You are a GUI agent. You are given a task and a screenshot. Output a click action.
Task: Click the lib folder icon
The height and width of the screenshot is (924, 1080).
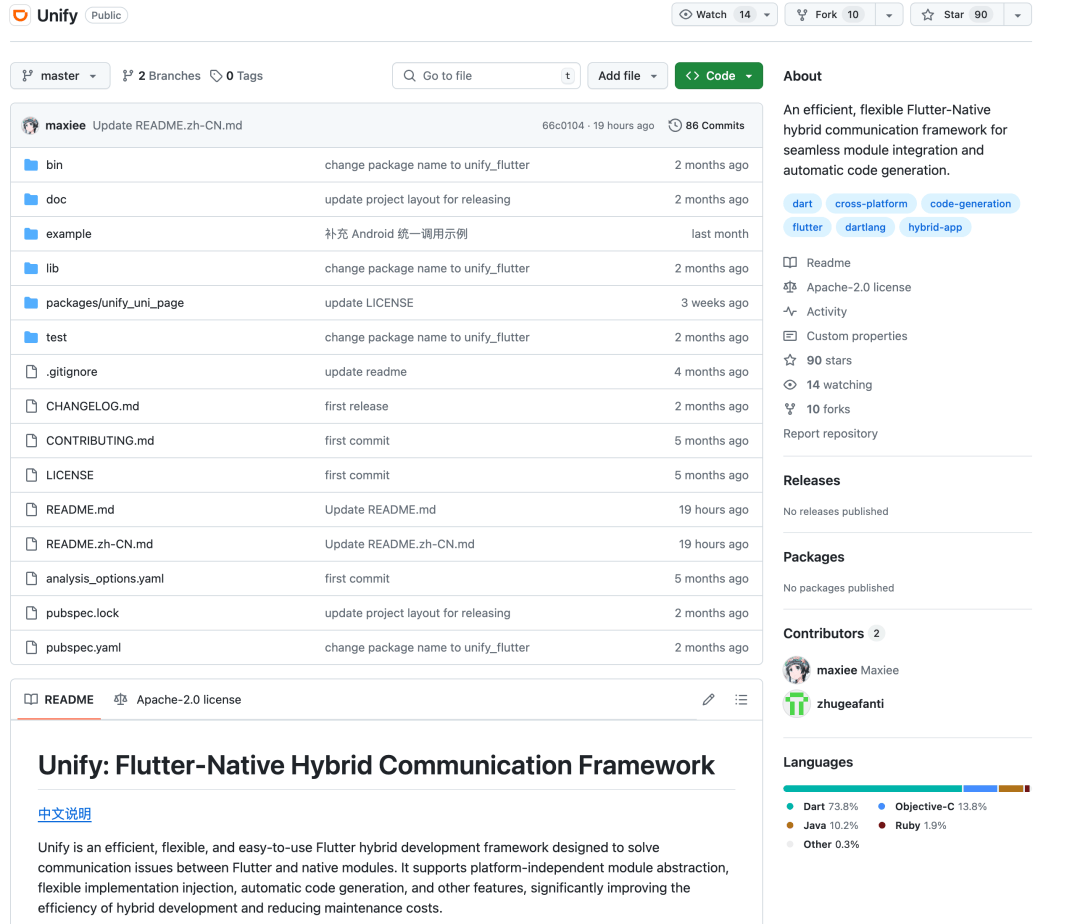pos(31,268)
